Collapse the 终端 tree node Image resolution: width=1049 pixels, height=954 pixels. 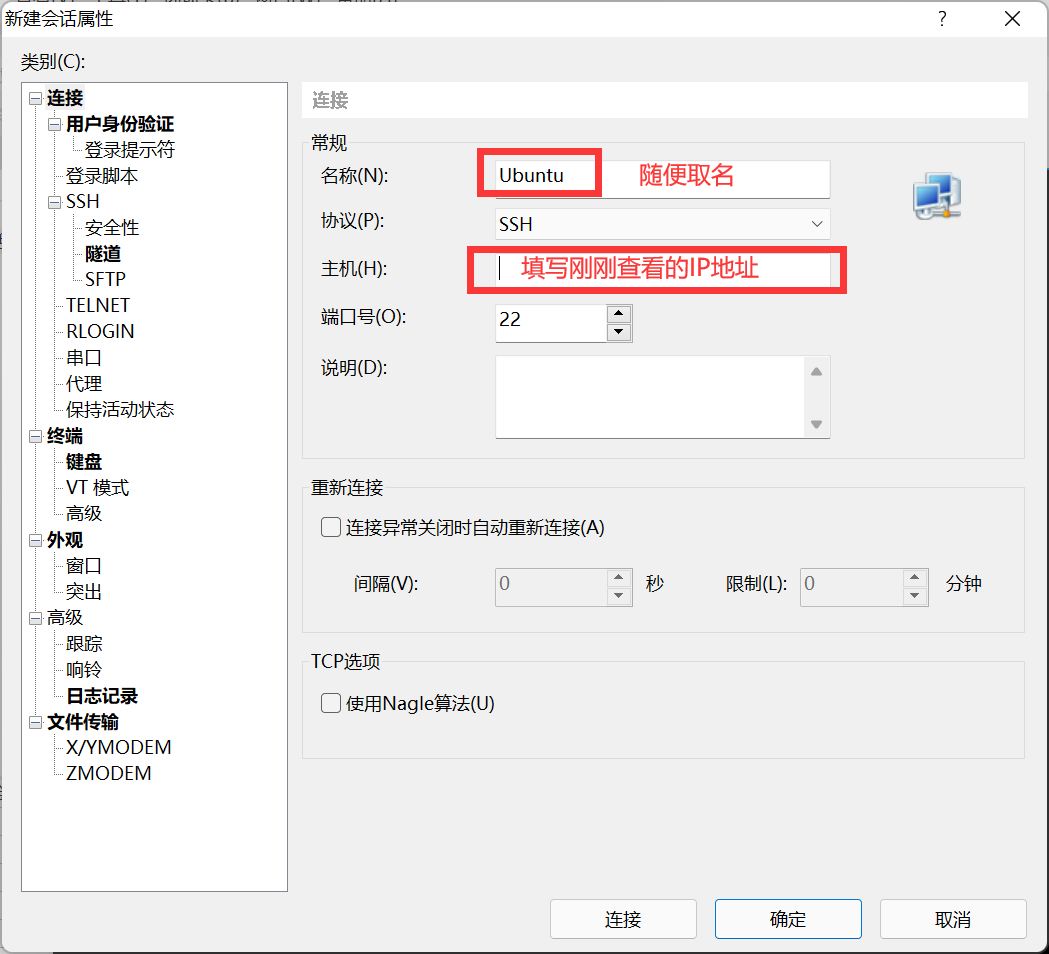(x=35, y=437)
